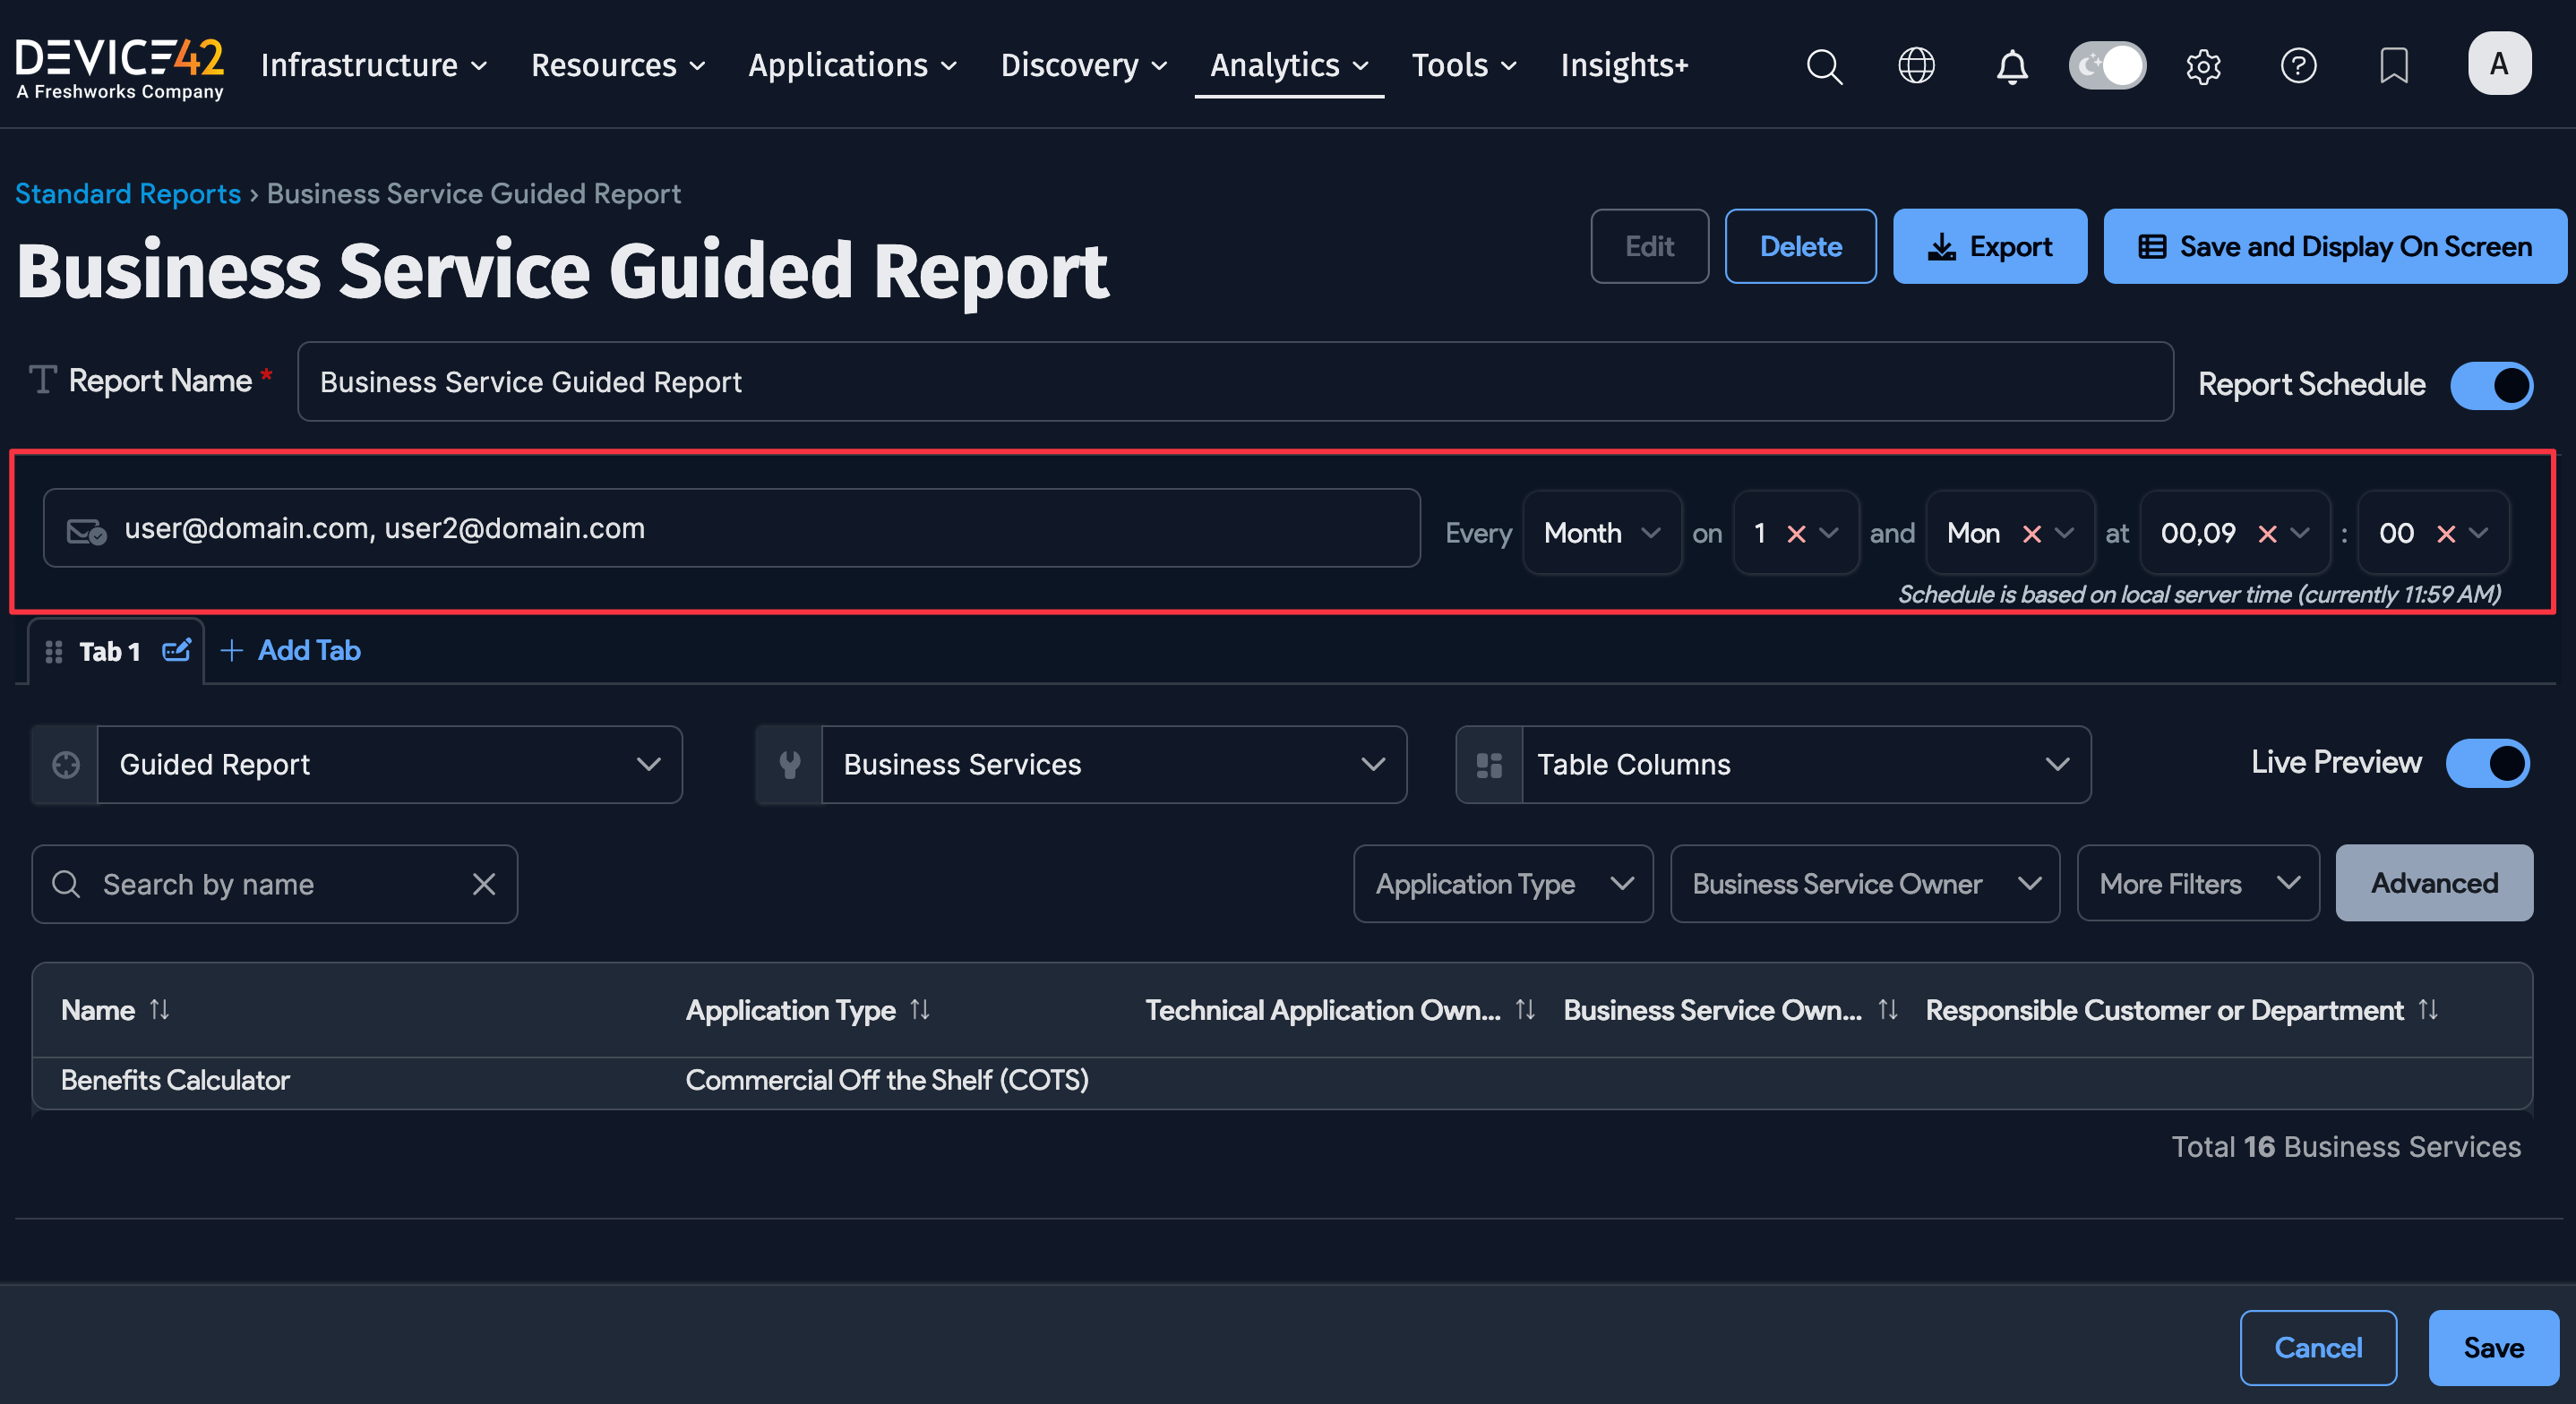Click the bookmark icon in header
This screenshot has width=2576, height=1404.
(x=2394, y=66)
